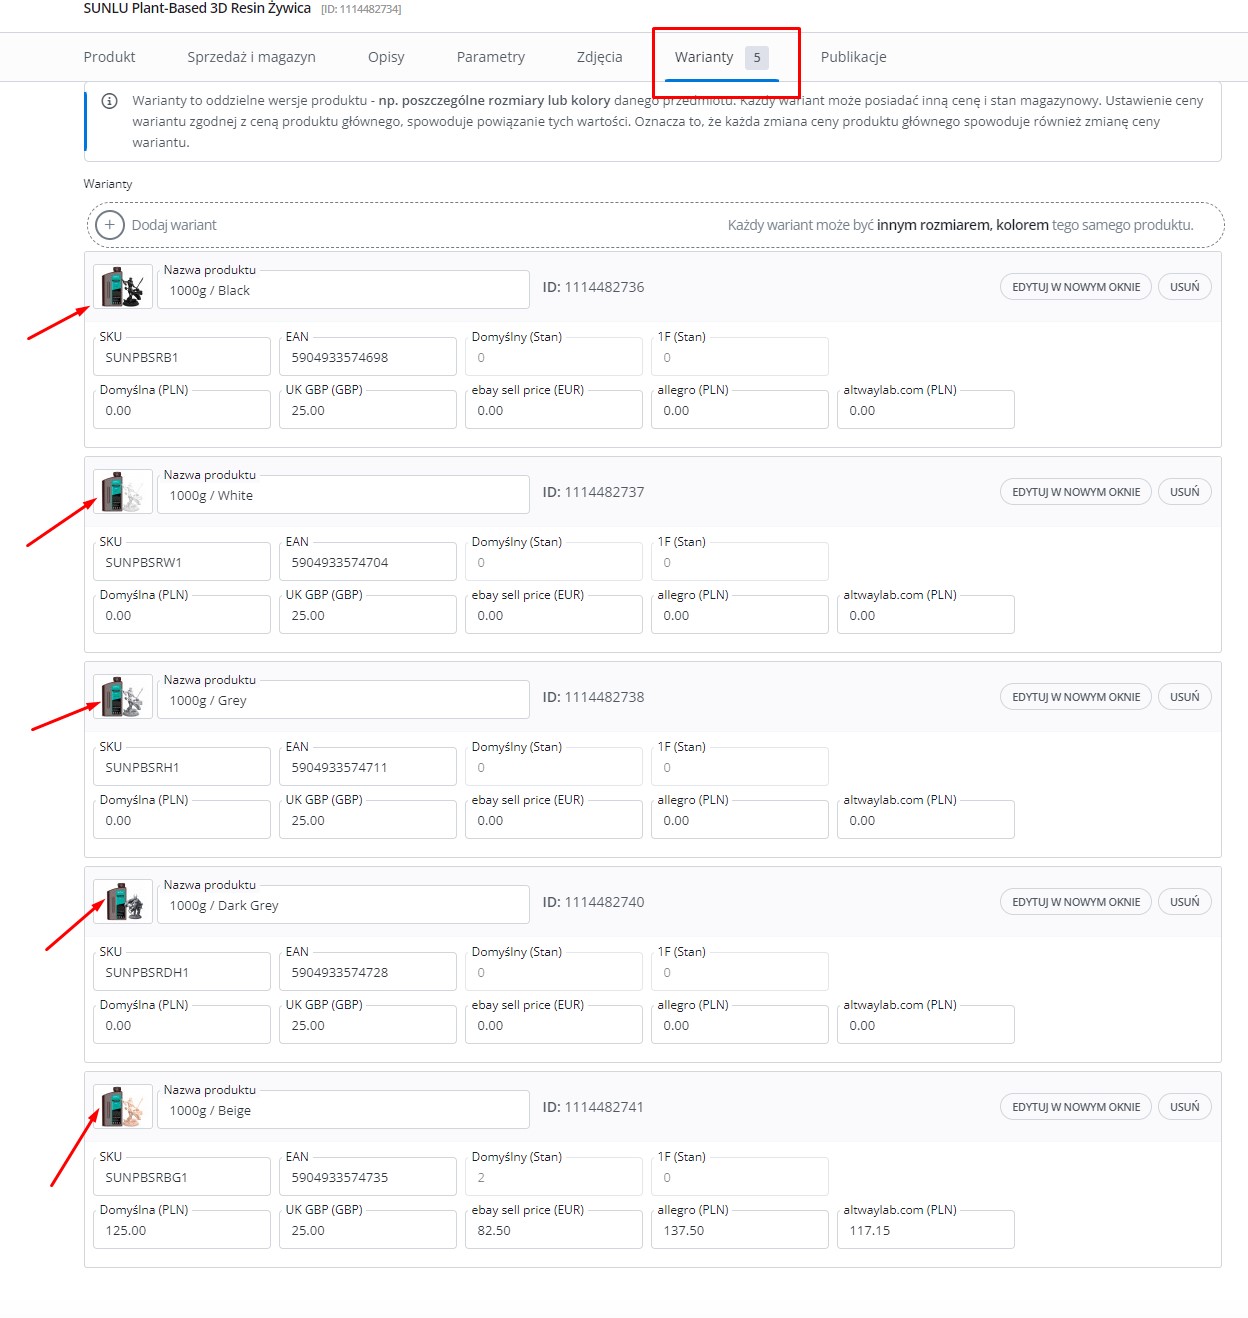The image size is (1248, 1318).
Task: Open the Sprzedaż i magazyn tab
Action: tap(251, 57)
